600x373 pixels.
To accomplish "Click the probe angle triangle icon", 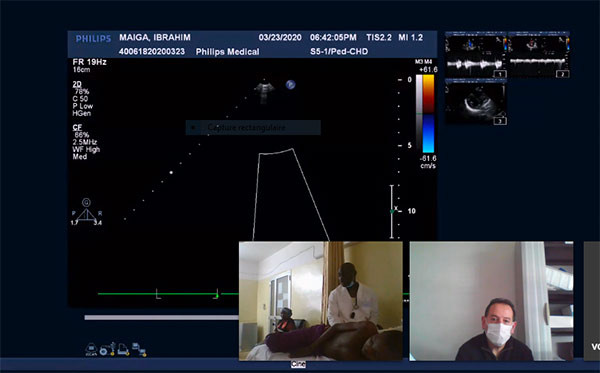I will coord(87,212).
